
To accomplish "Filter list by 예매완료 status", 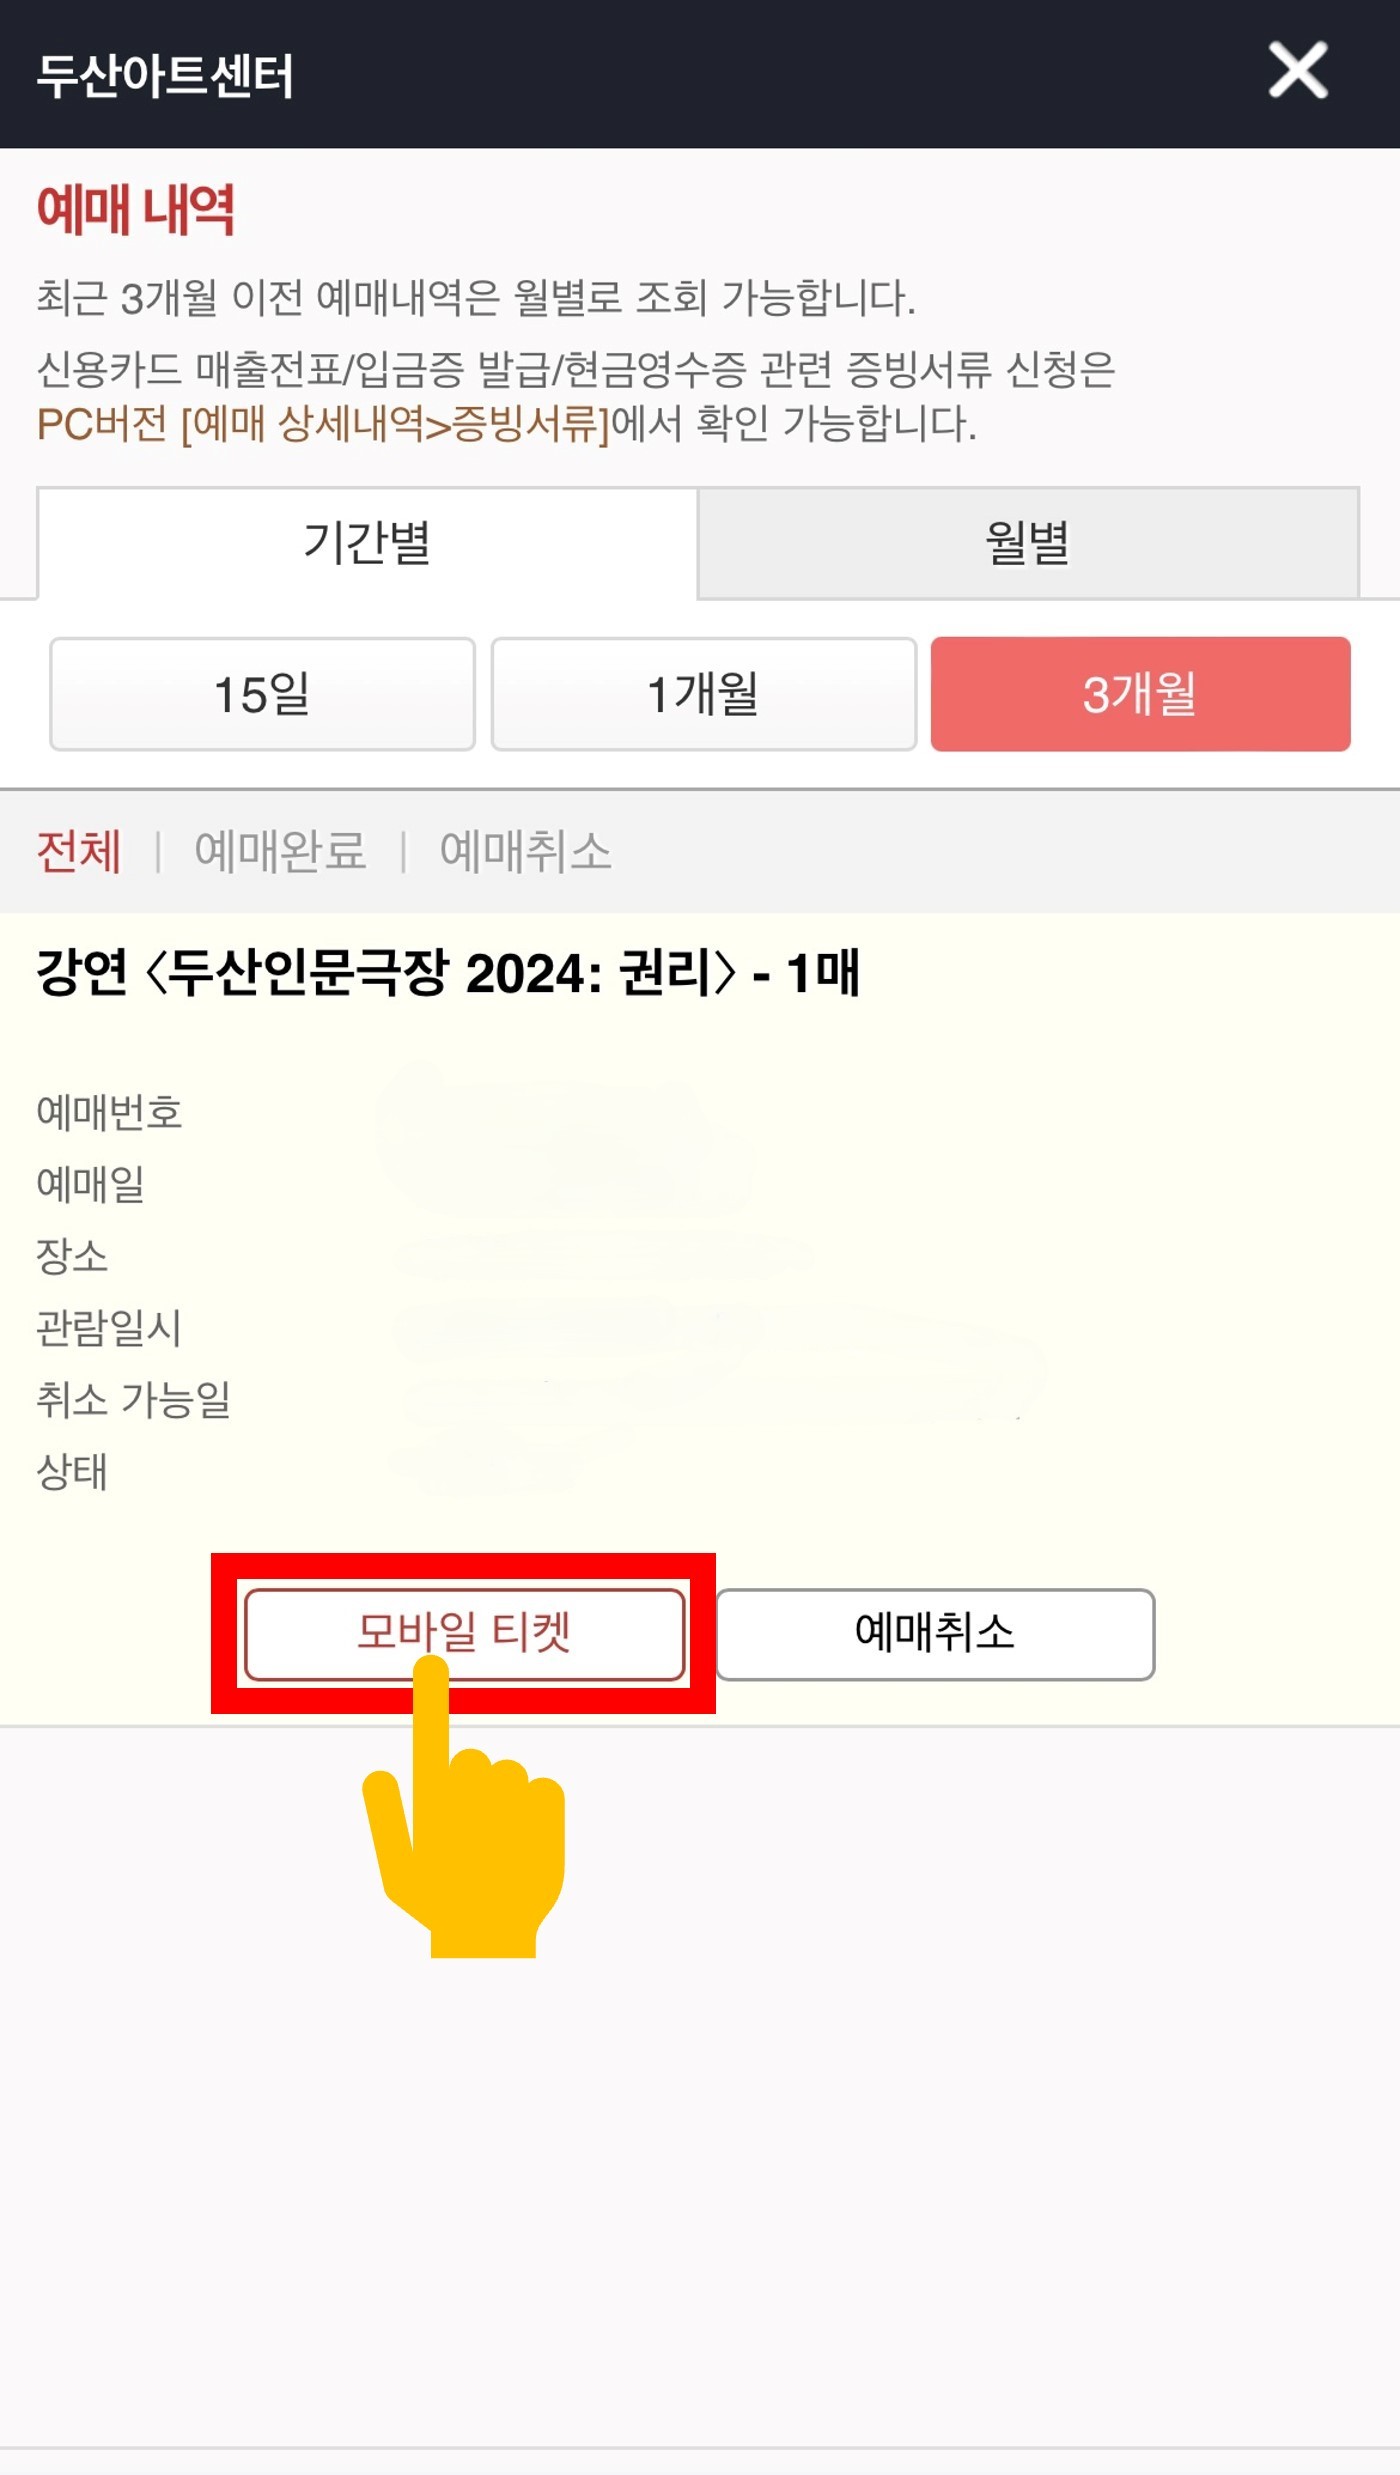I will (x=280, y=852).
